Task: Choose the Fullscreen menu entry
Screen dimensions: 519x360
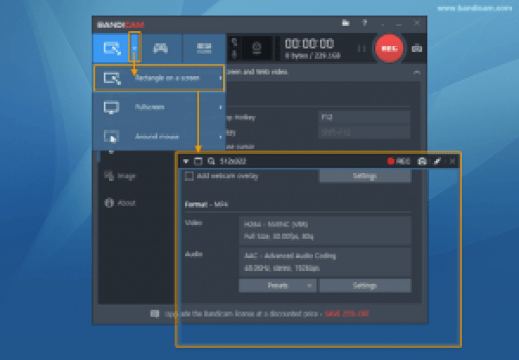Action: click(x=159, y=107)
